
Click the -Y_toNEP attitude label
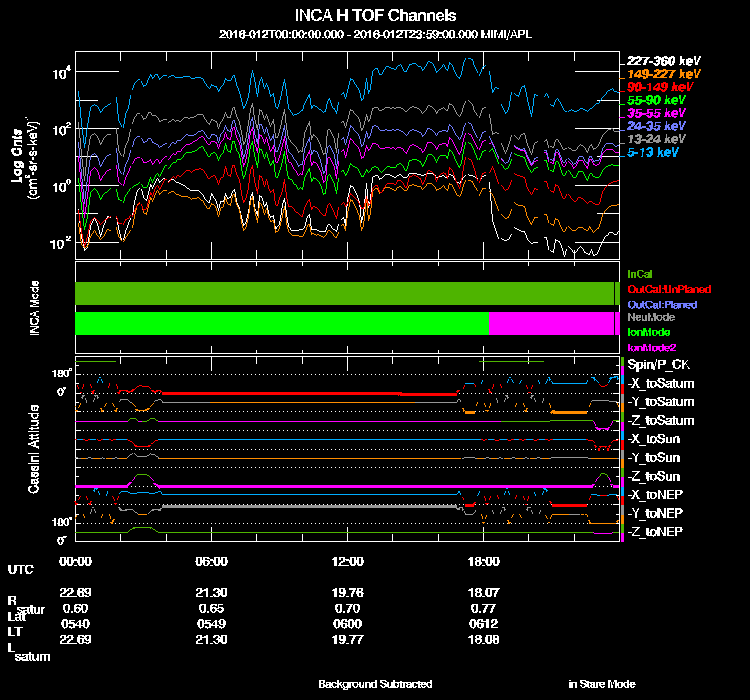click(655, 513)
